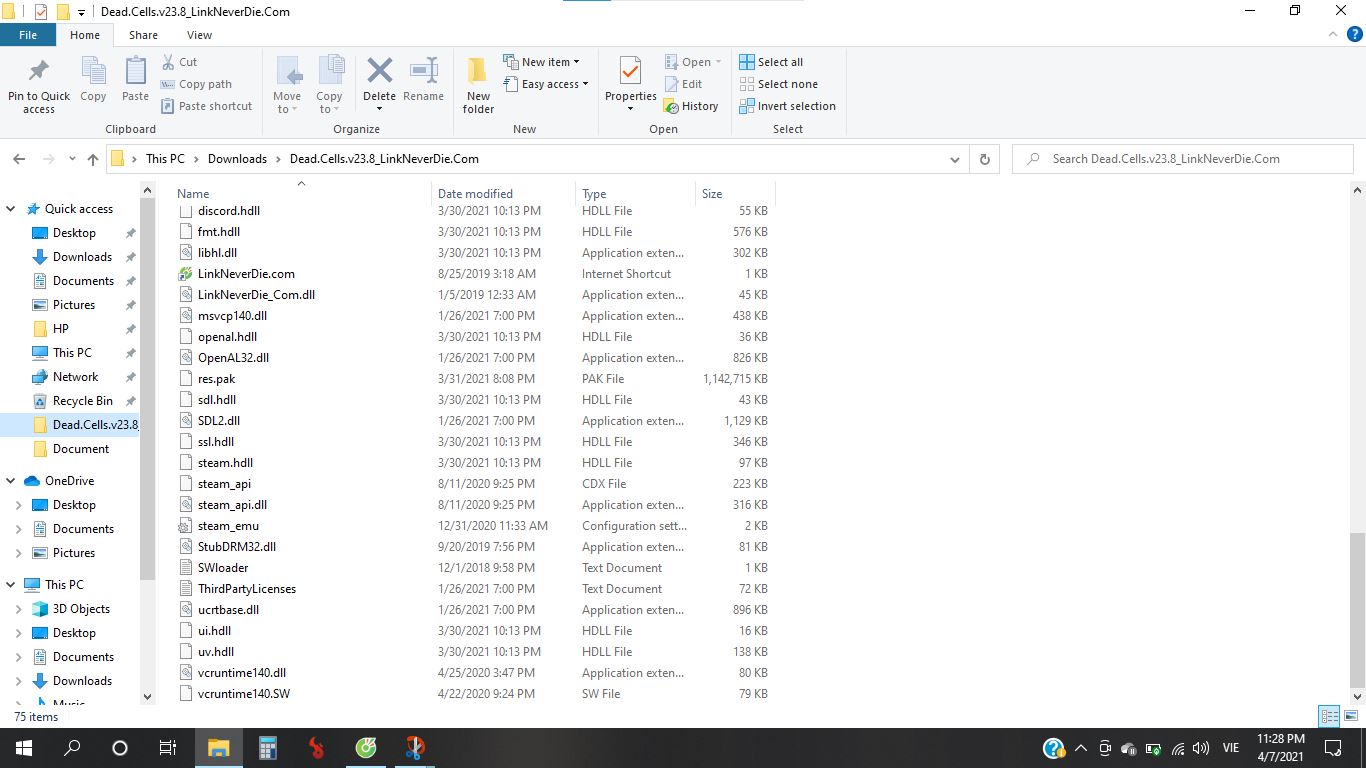Image resolution: width=1366 pixels, height=768 pixels.
Task: Switch to large icons view layout
Action: pos(1350,717)
